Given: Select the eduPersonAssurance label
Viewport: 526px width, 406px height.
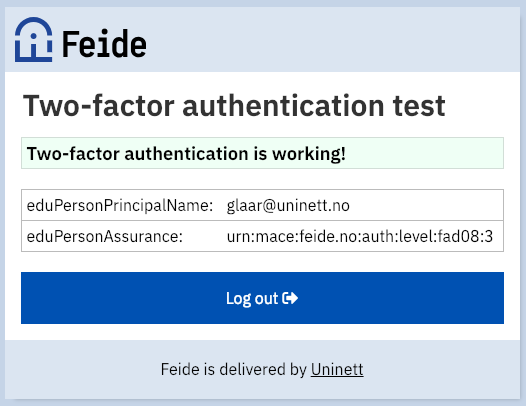Looking at the screenshot, I should (x=105, y=237).
